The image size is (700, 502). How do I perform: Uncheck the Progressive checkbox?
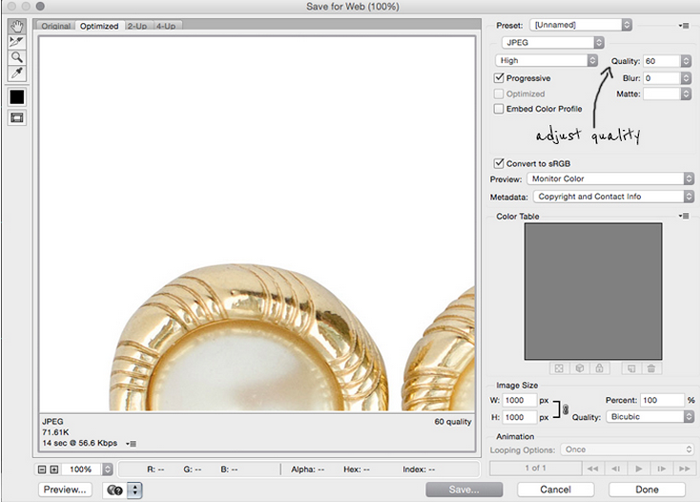point(499,78)
